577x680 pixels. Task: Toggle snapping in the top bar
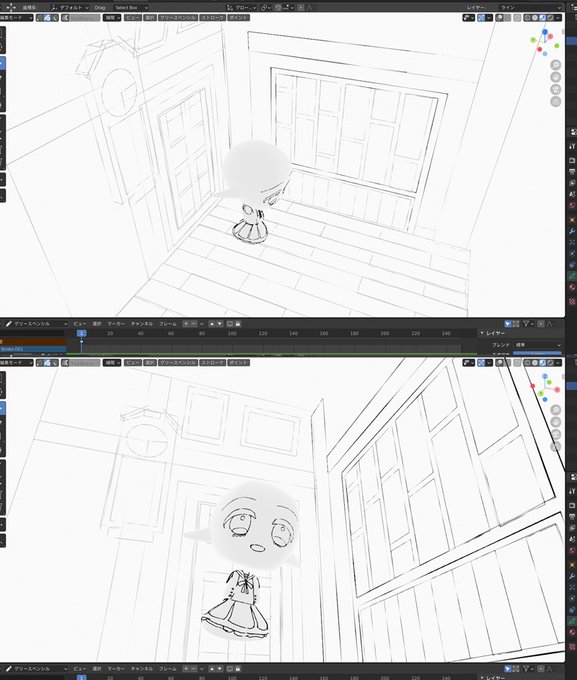[278, 7]
